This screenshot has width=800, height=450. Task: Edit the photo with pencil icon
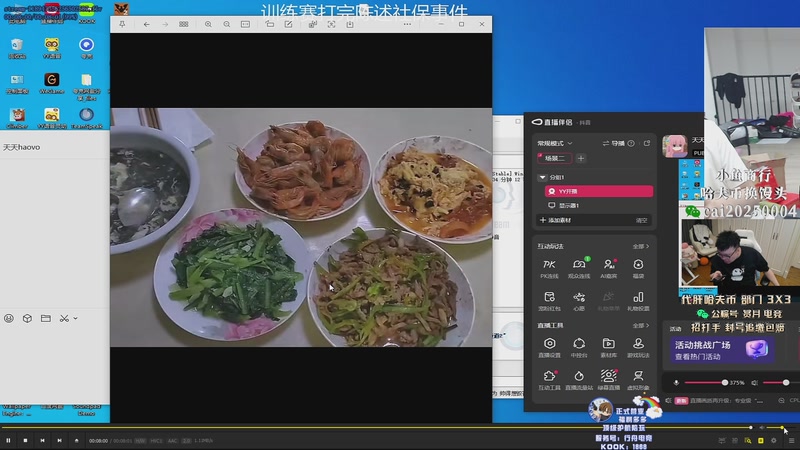point(288,24)
